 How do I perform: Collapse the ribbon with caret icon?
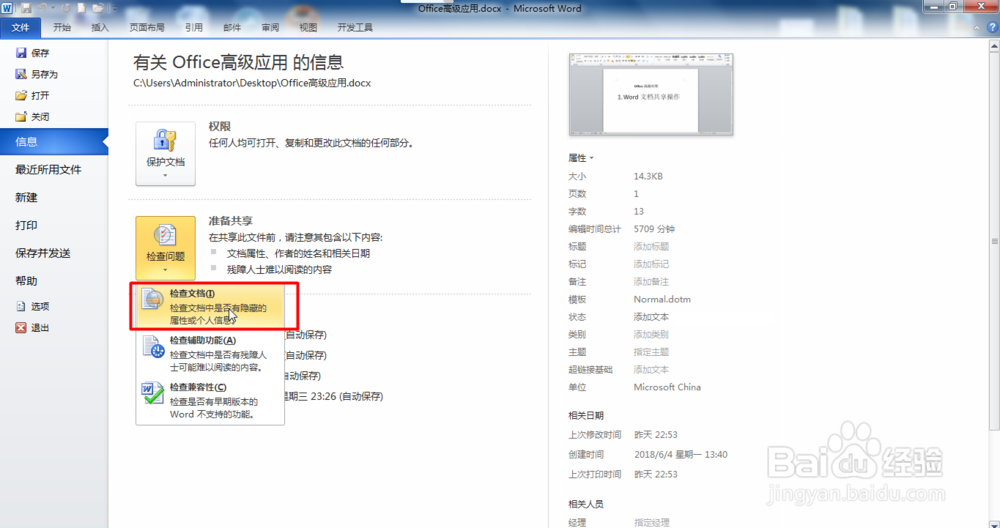click(x=976, y=27)
